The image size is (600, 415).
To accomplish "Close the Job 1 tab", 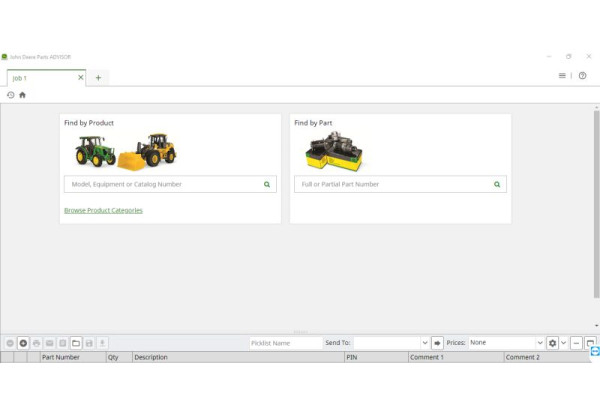I will tap(78, 77).
